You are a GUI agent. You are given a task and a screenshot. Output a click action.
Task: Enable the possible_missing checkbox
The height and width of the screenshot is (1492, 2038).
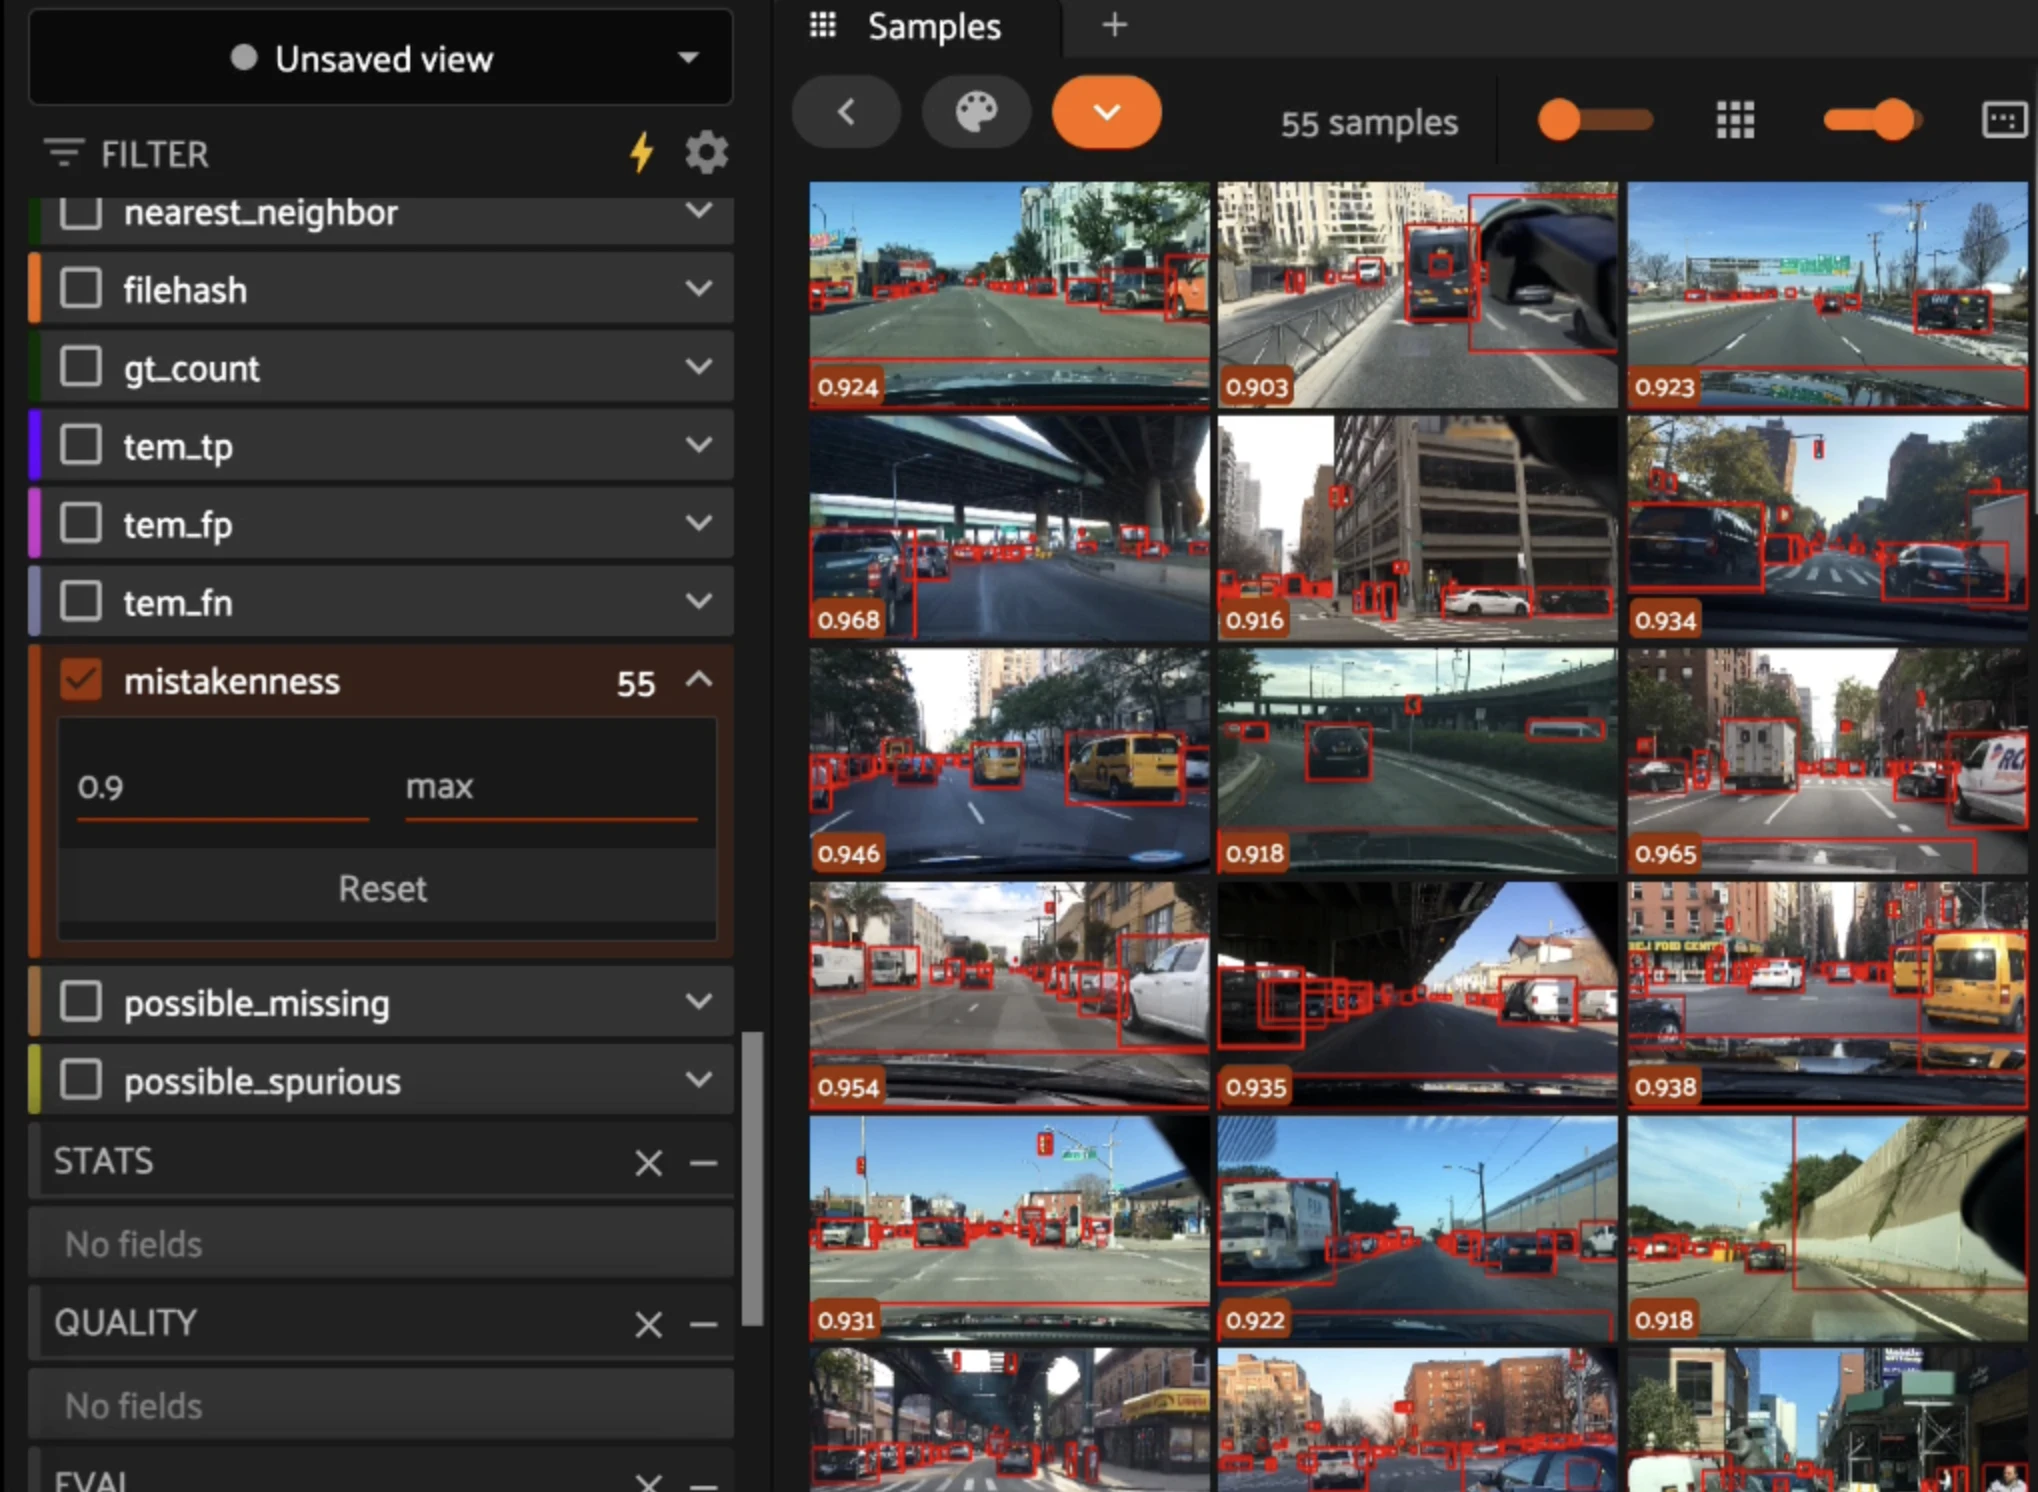pos(81,1001)
